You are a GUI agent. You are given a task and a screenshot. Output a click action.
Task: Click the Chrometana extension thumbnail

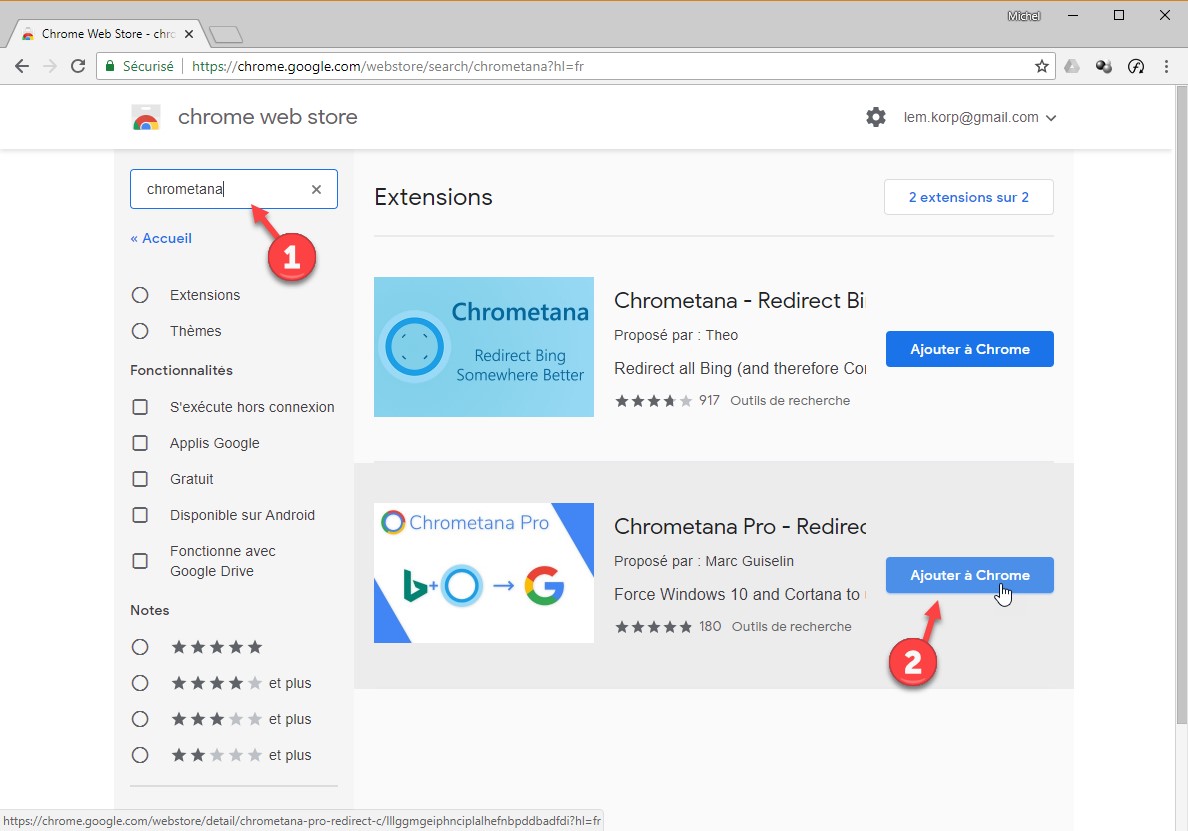[483, 347]
